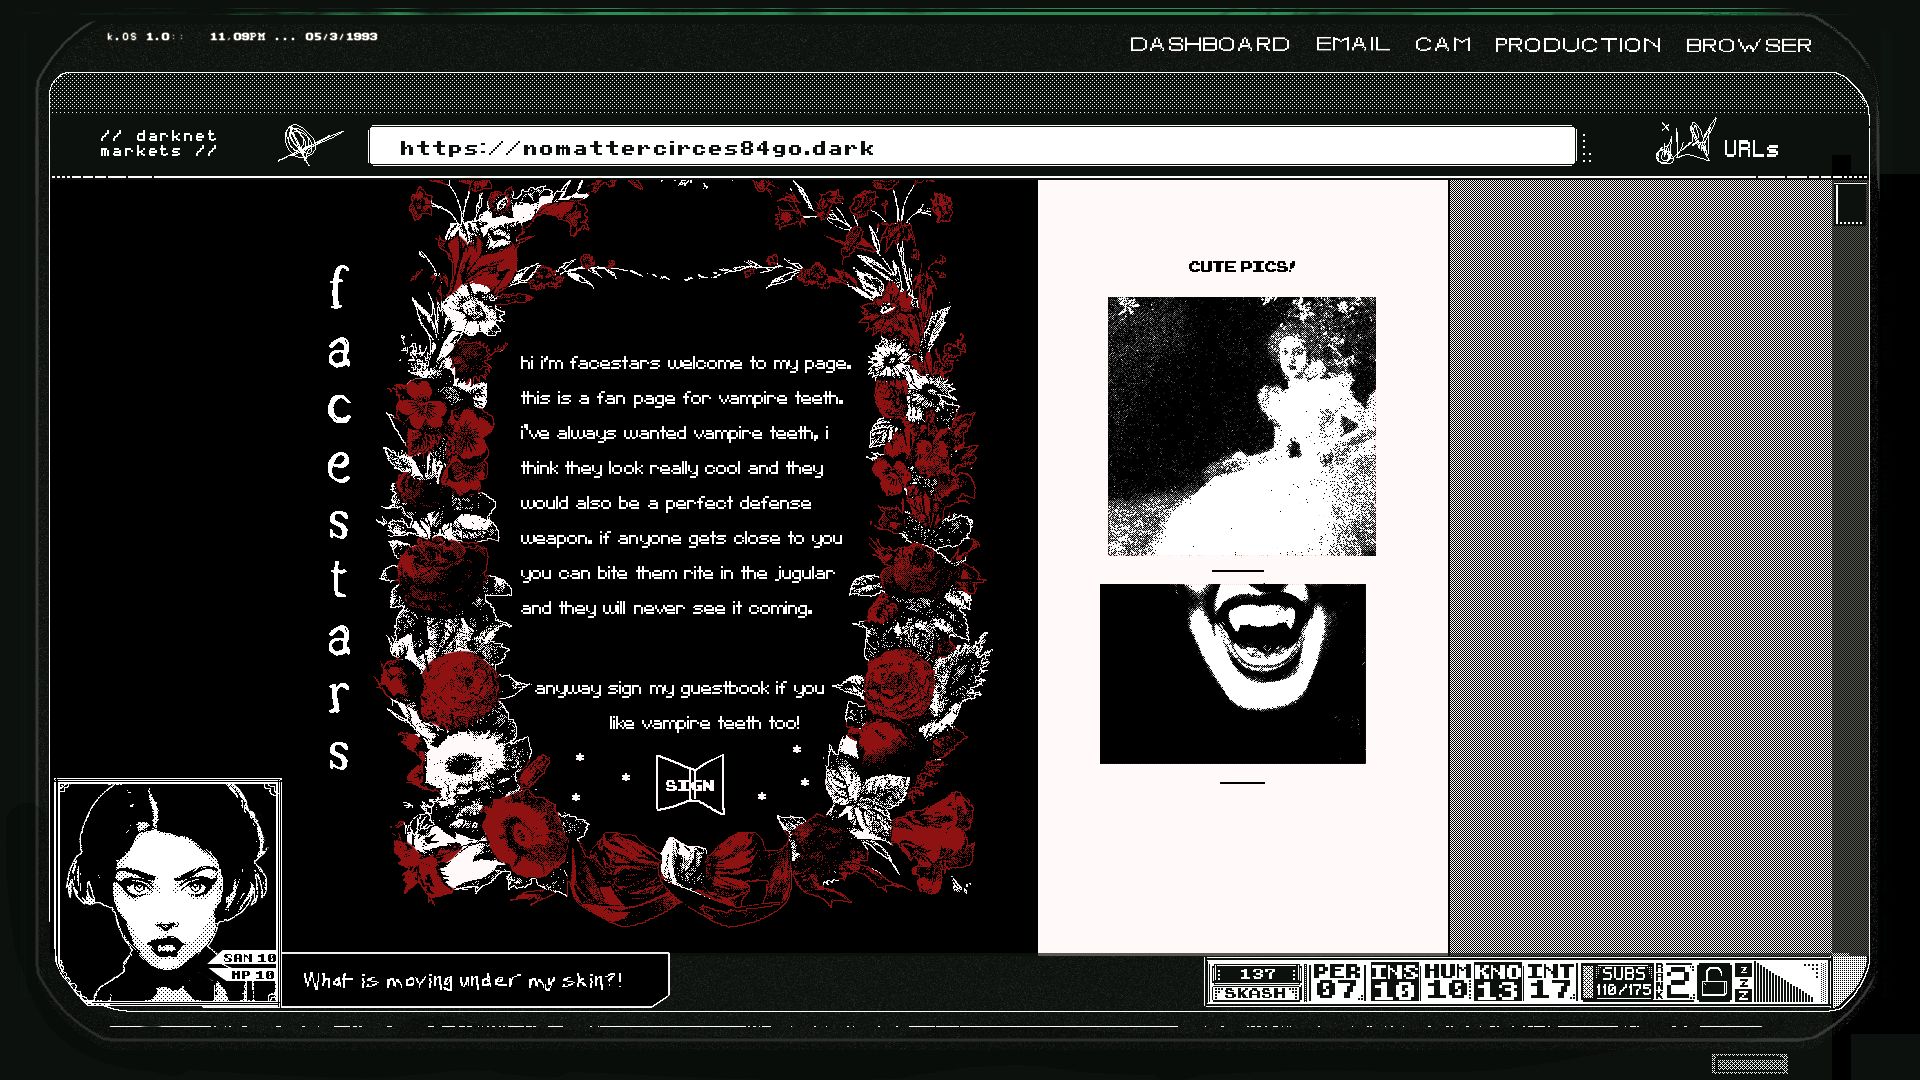Click the 'What is moving under my skin?!' dialogue

click(x=474, y=980)
